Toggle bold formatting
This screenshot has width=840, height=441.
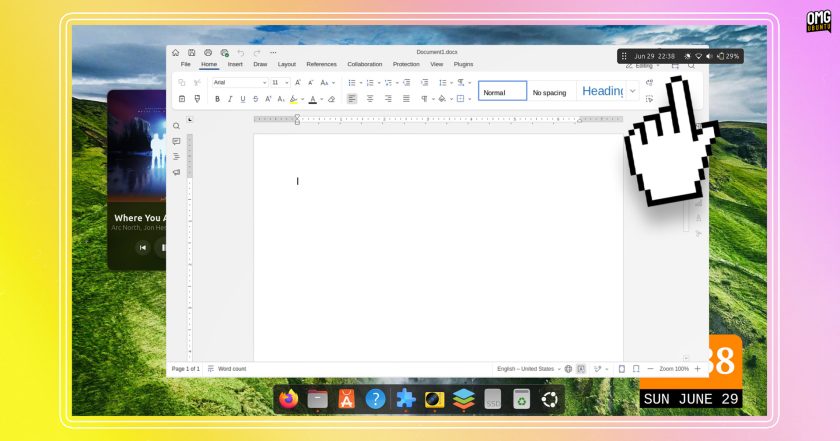pos(217,99)
